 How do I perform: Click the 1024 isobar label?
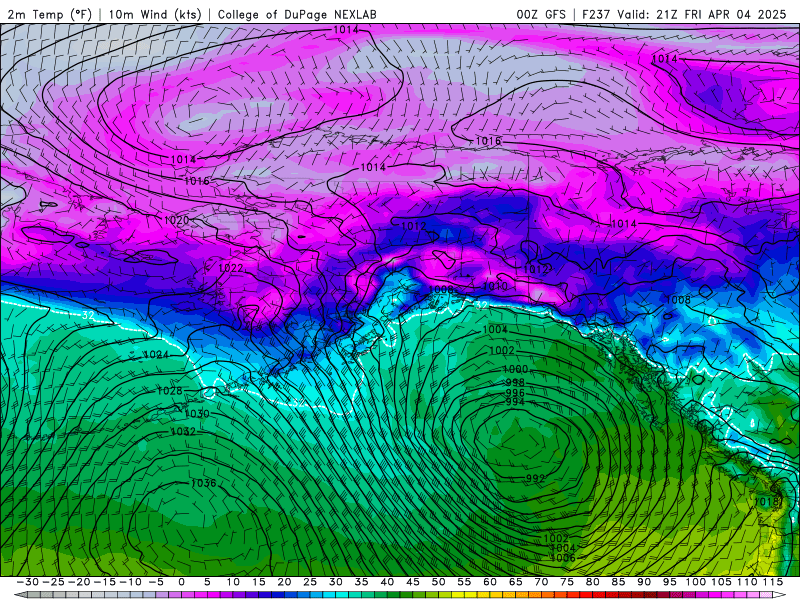click(156, 354)
